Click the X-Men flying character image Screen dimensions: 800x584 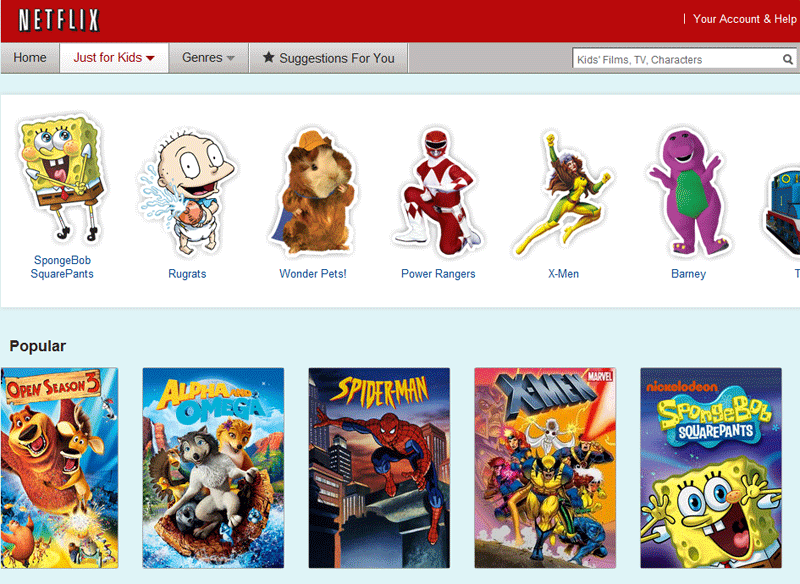click(x=563, y=194)
